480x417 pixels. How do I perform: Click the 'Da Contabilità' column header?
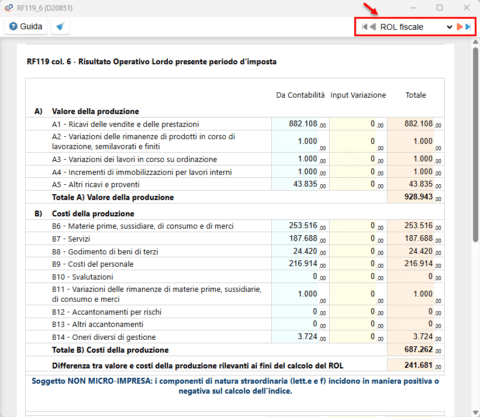[x=300, y=95]
